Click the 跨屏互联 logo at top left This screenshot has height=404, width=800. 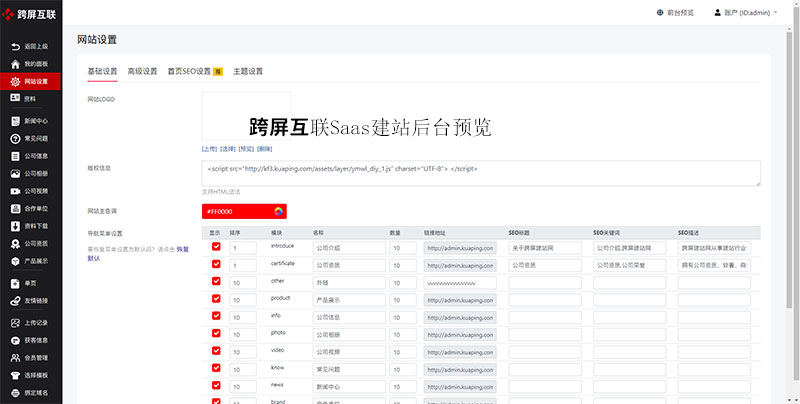pyautogui.click(x=29, y=15)
